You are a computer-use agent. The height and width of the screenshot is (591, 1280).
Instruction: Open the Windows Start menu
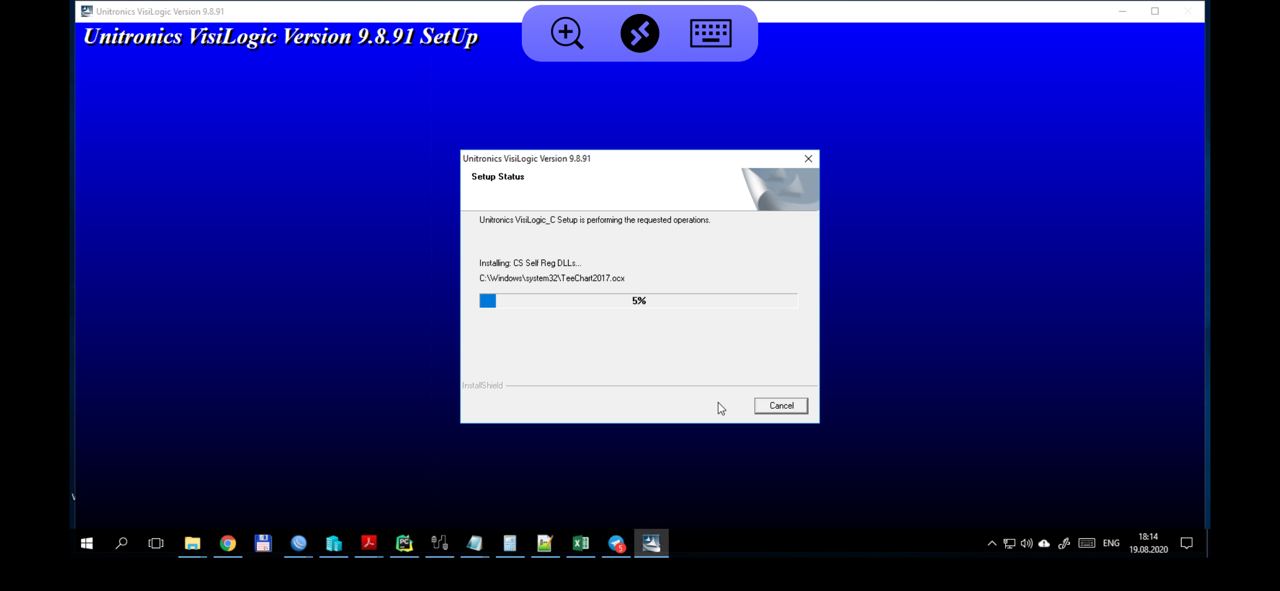pos(87,543)
